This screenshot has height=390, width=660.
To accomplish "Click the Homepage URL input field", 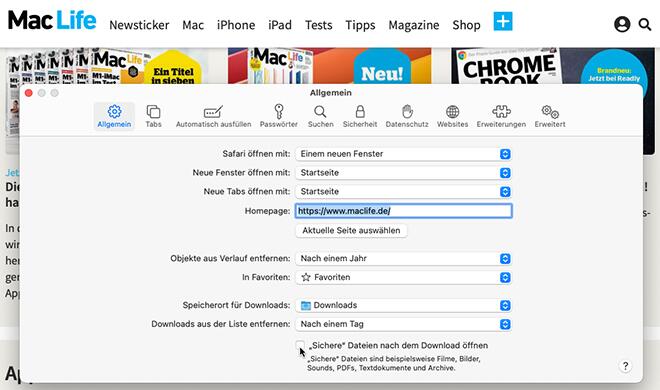I will (403, 211).
